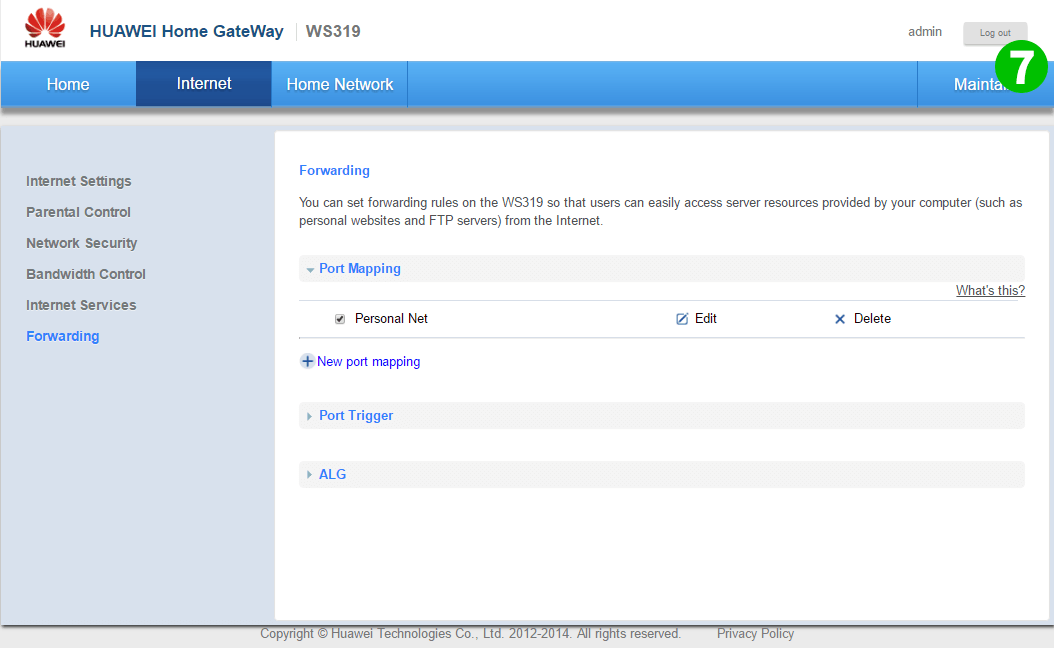
Task: Click the admin username text
Action: pos(924,32)
